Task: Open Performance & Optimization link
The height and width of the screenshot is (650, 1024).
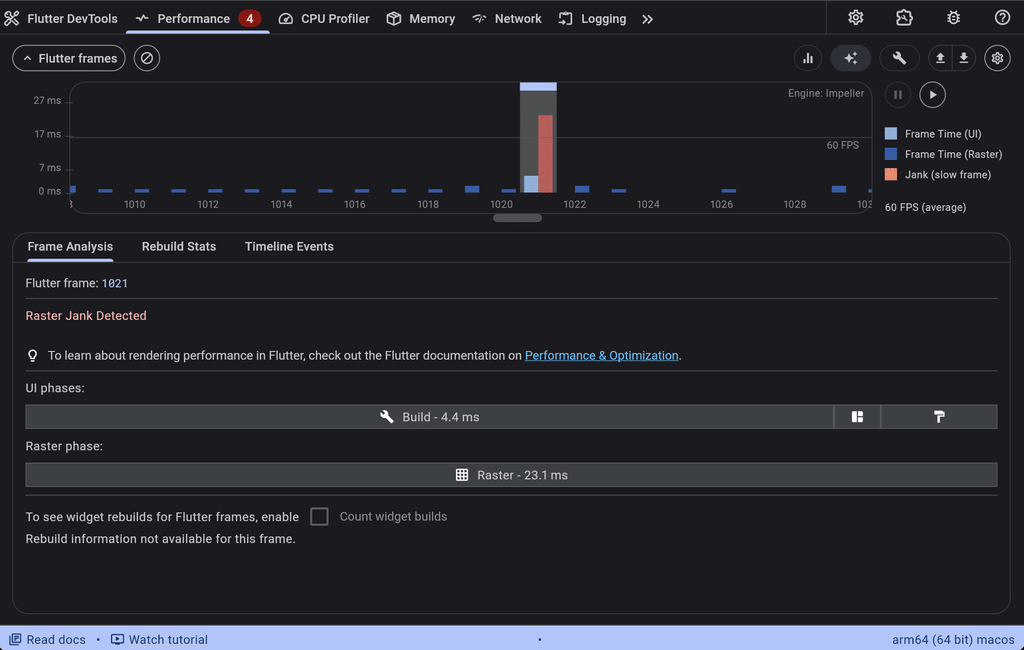Action: [601, 355]
